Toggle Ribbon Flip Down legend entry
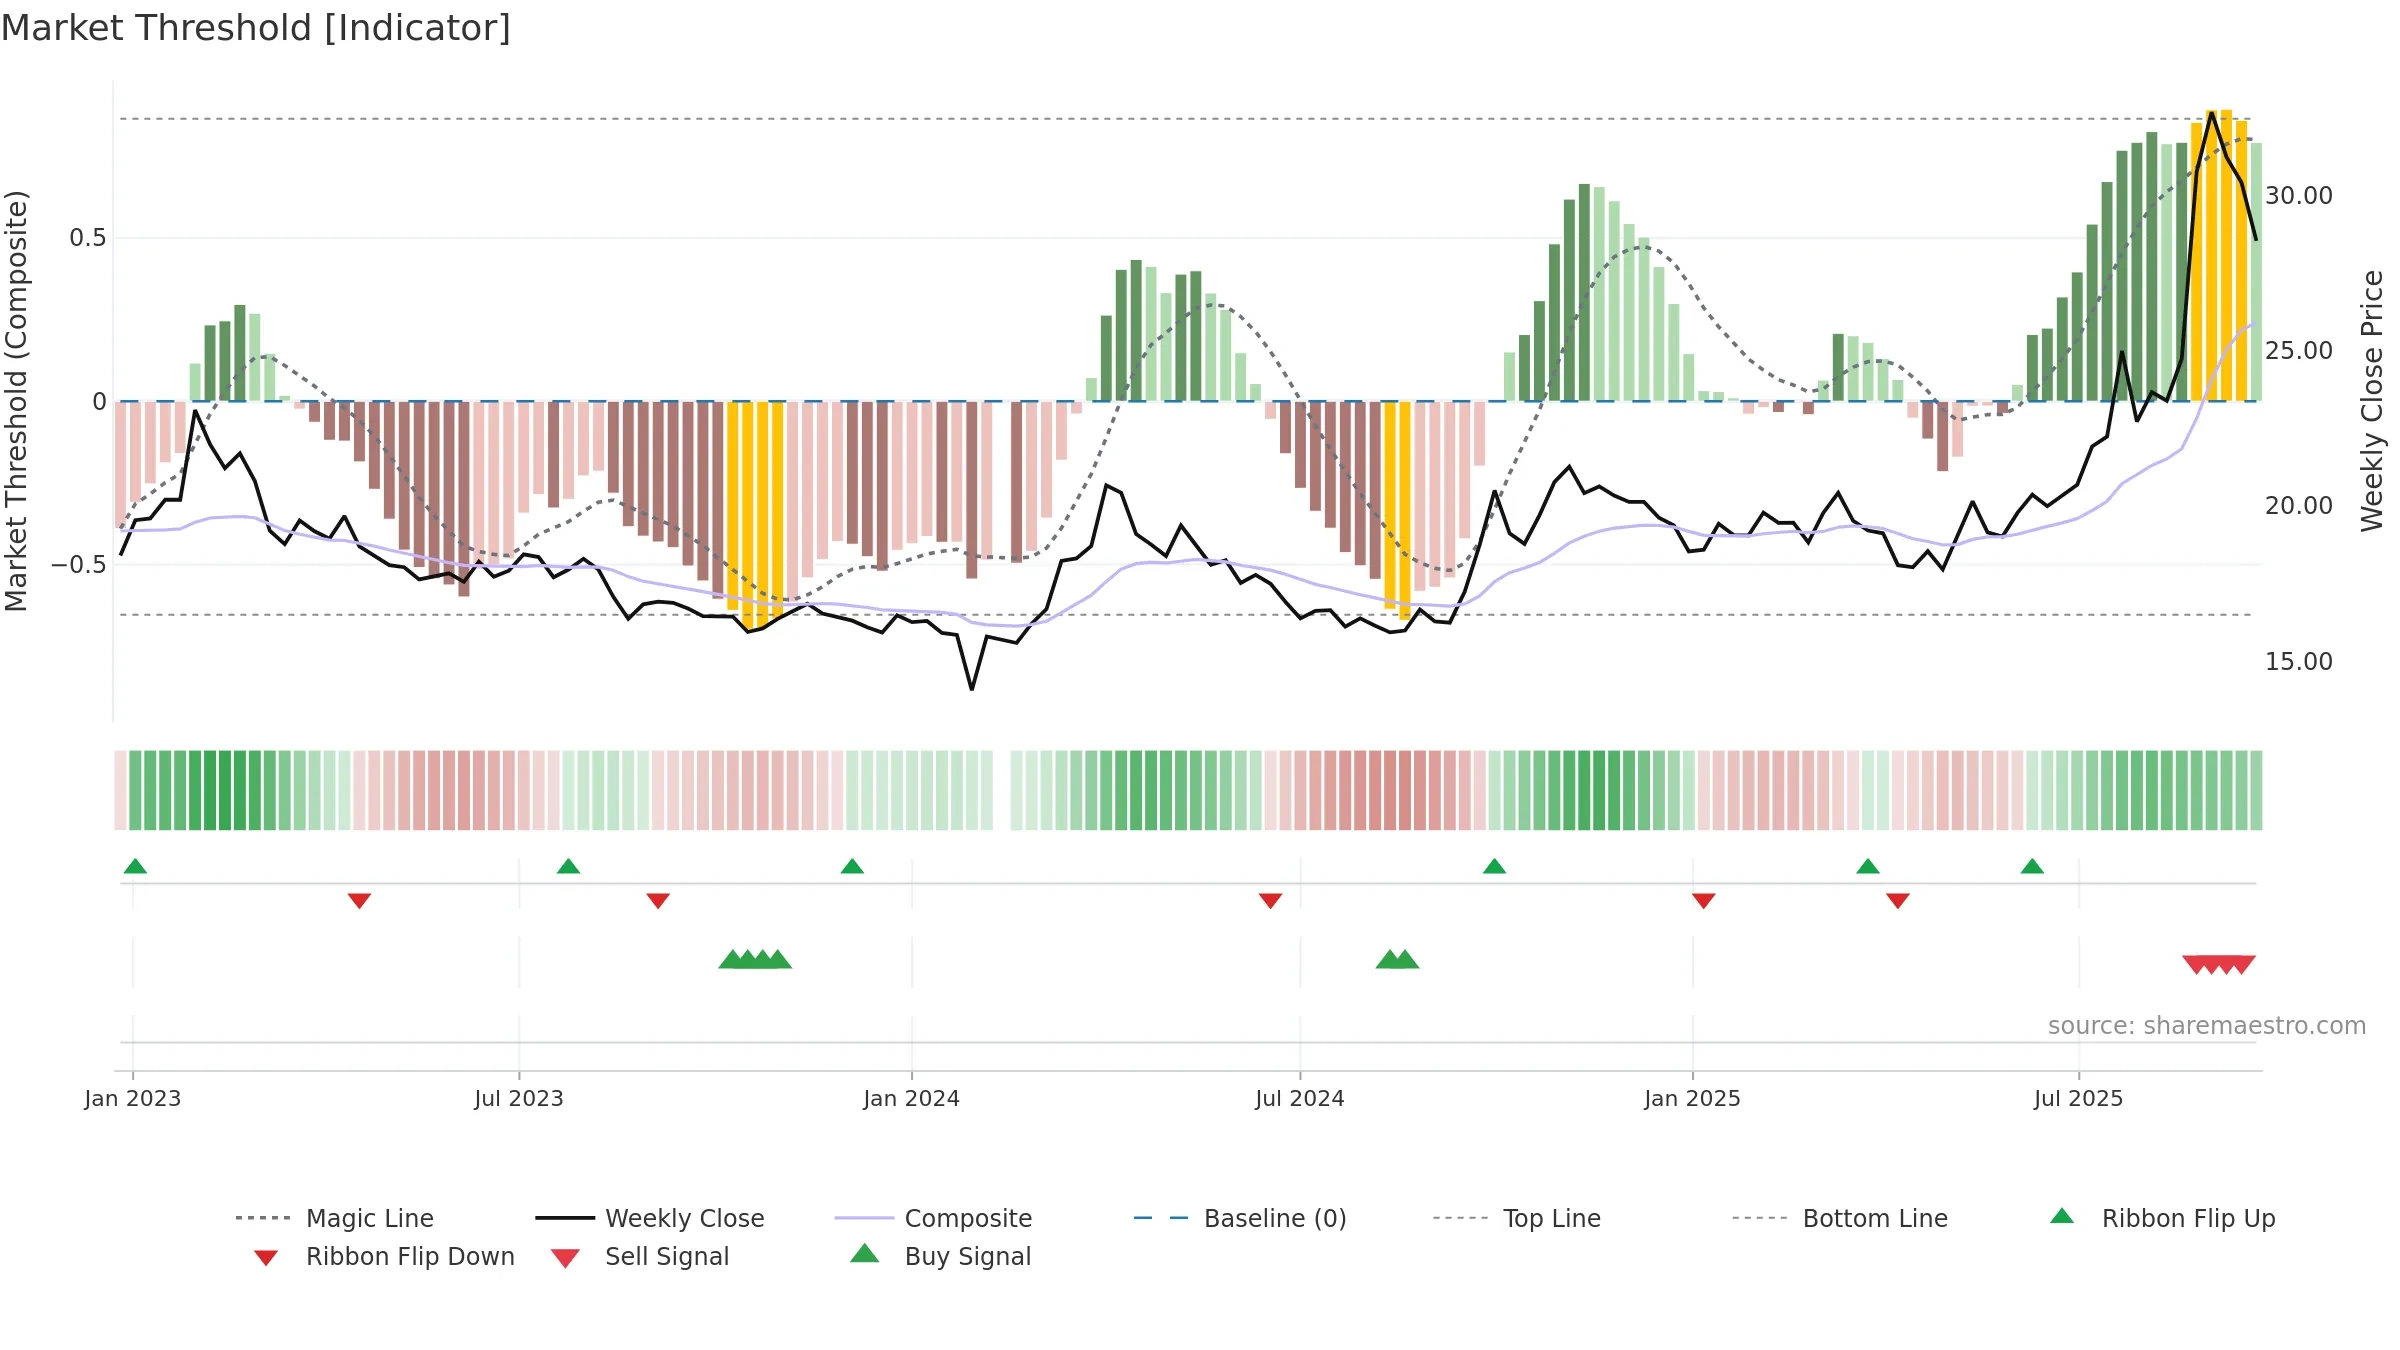Image resolution: width=2400 pixels, height=1350 pixels. coord(384,1256)
